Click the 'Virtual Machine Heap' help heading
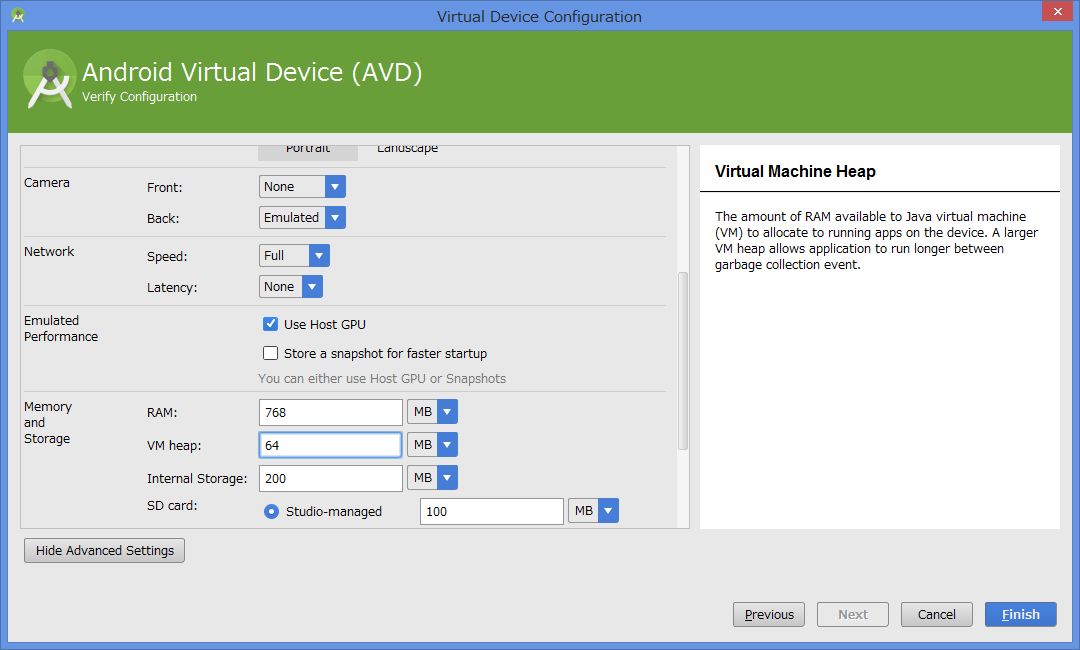Screen dimensions: 1080x650 [x=795, y=171]
